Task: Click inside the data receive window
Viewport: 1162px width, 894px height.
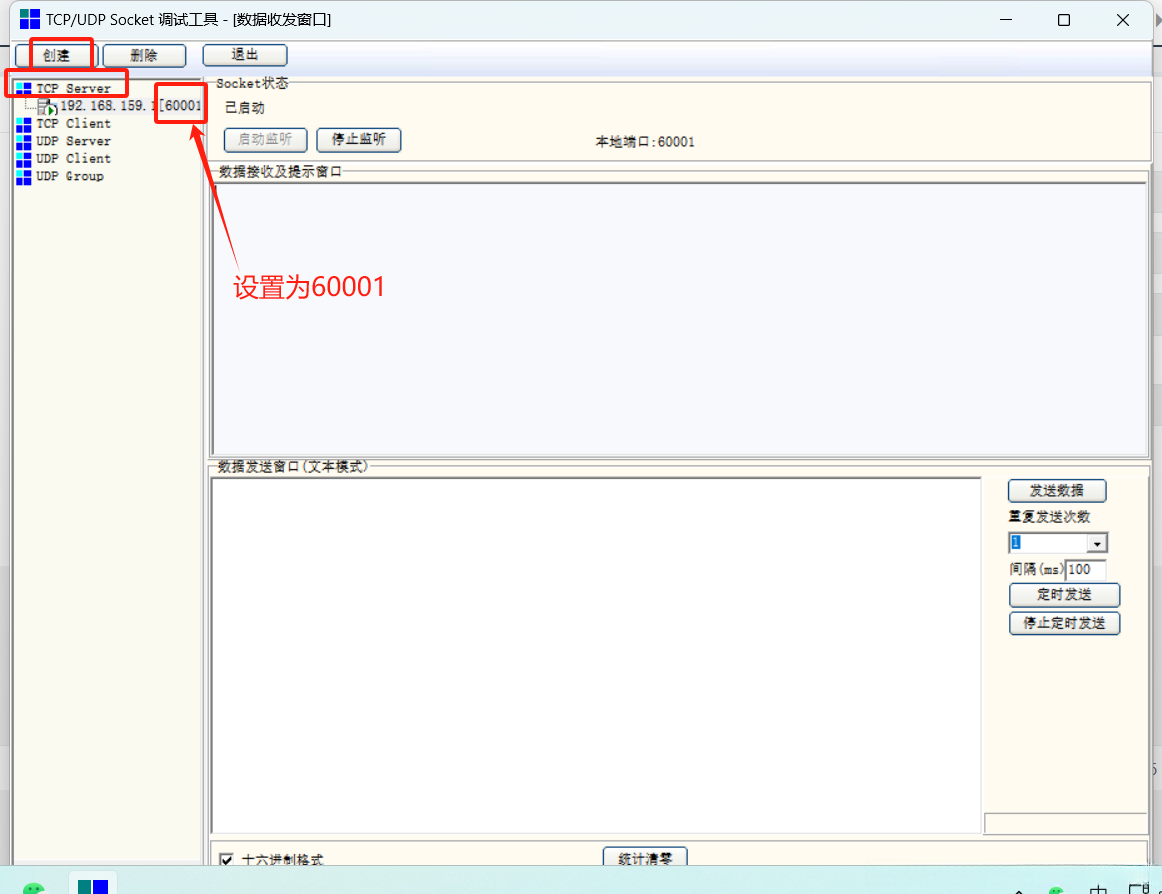Action: [x=680, y=319]
